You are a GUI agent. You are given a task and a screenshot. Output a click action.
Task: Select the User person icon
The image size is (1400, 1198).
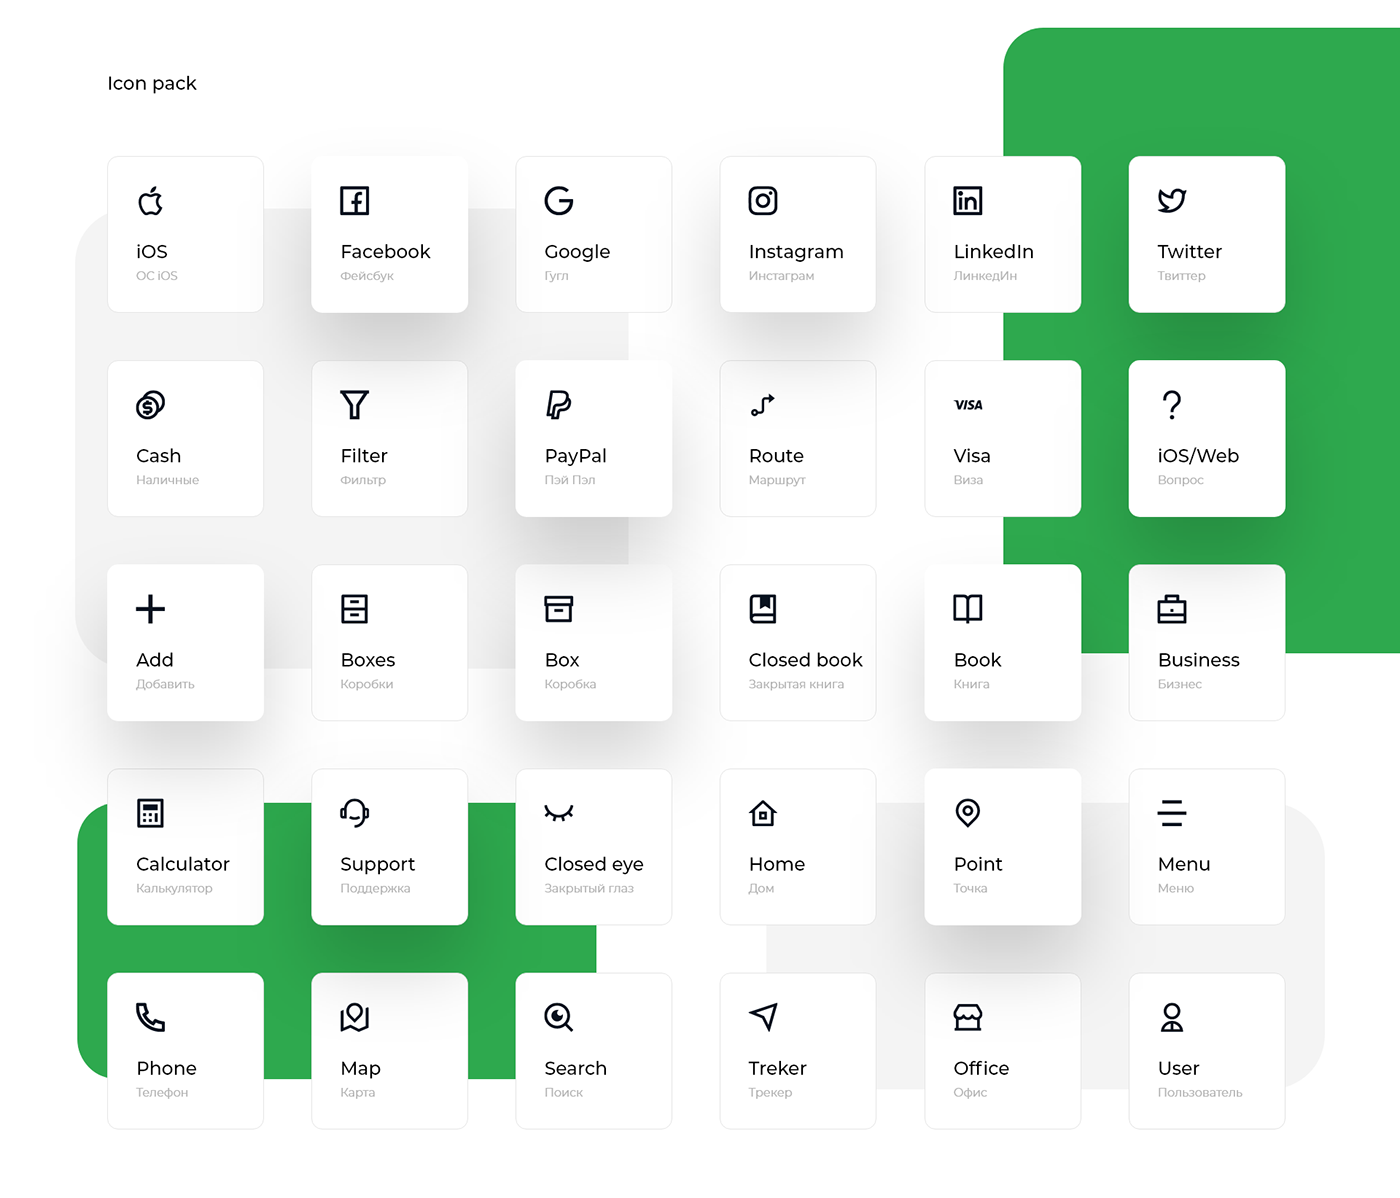tap(1172, 1017)
